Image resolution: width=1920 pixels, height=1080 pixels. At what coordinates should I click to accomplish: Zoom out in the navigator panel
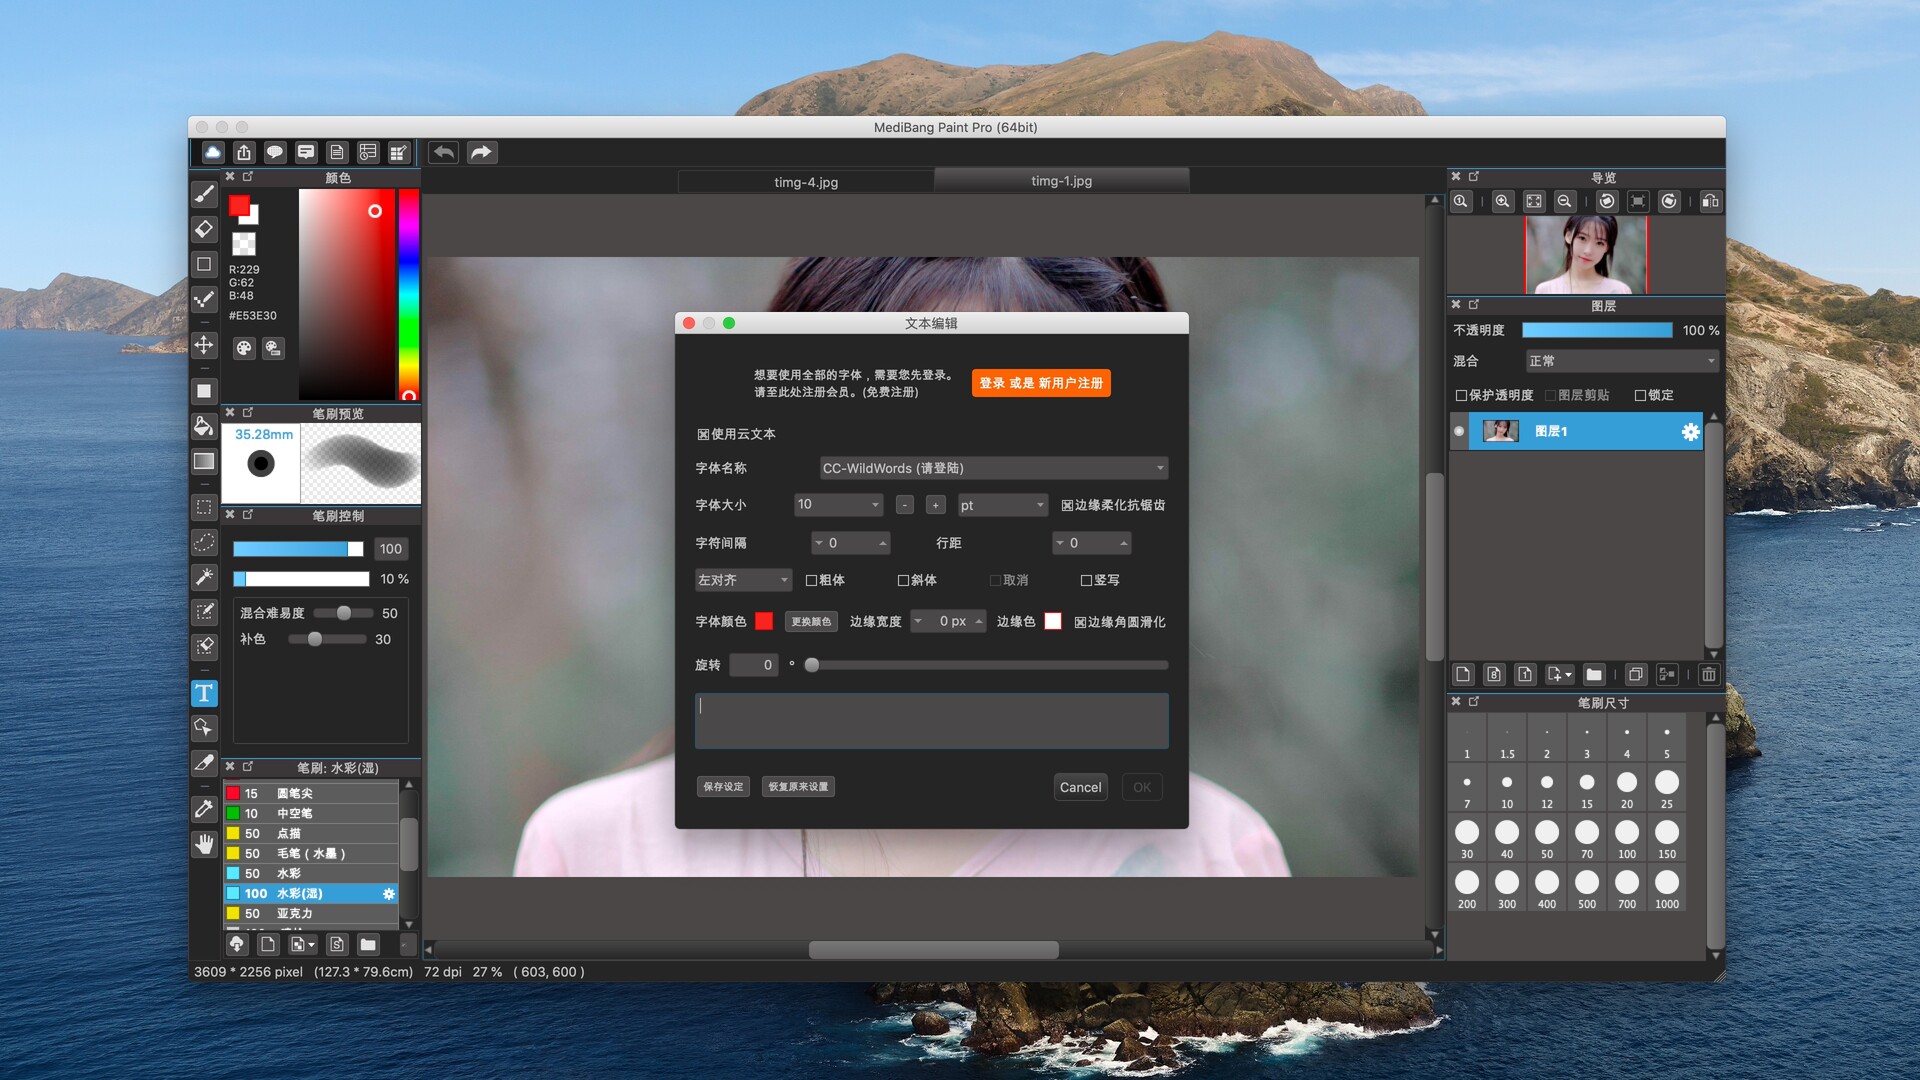pyautogui.click(x=1565, y=201)
